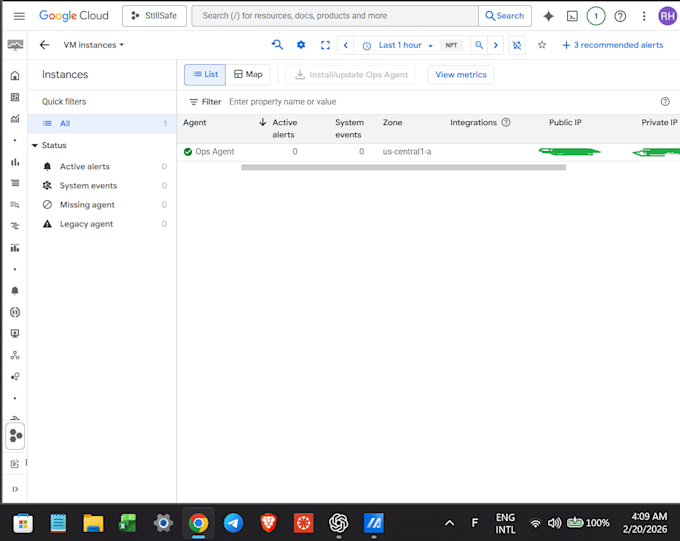
Task: Open the RH account avatar
Action: click(x=667, y=16)
